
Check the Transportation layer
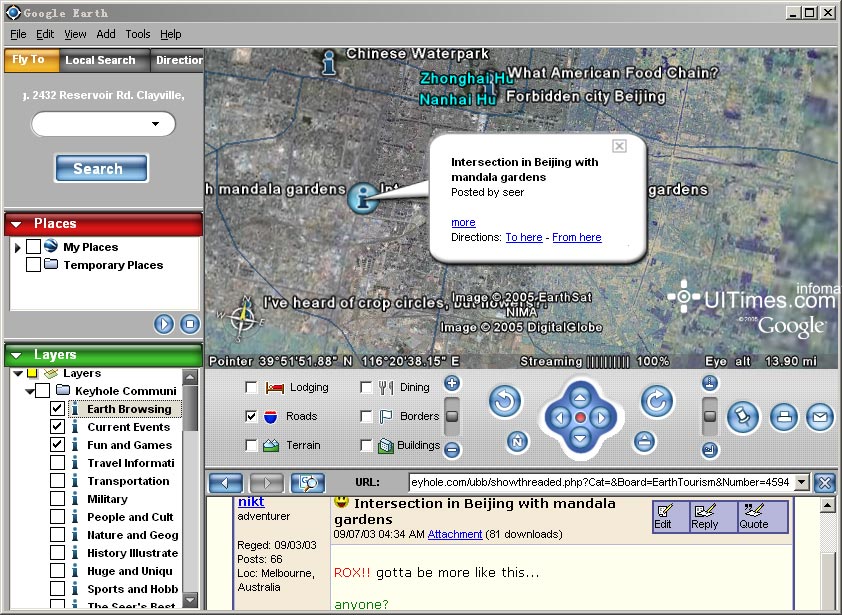coord(57,481)
